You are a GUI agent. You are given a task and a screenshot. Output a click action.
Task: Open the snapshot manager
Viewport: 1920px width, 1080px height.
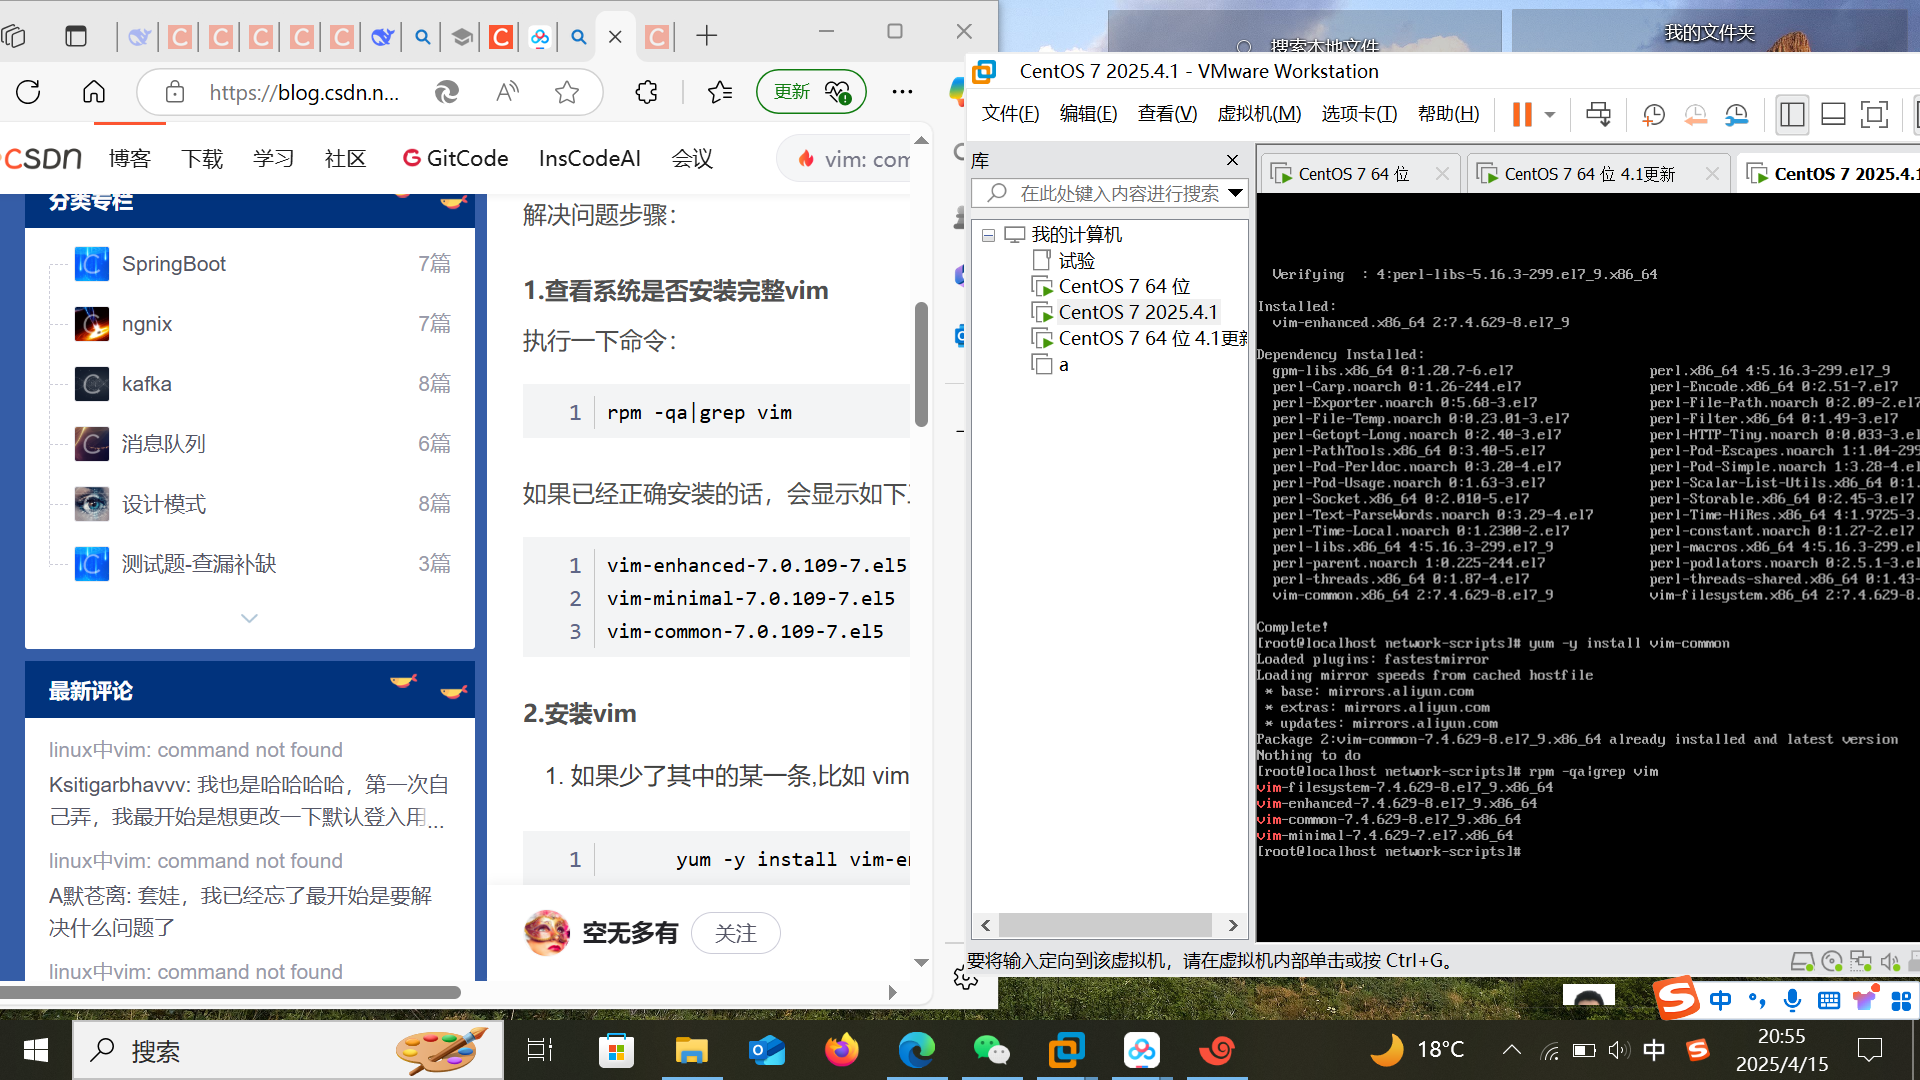[x=1737, y=114]
